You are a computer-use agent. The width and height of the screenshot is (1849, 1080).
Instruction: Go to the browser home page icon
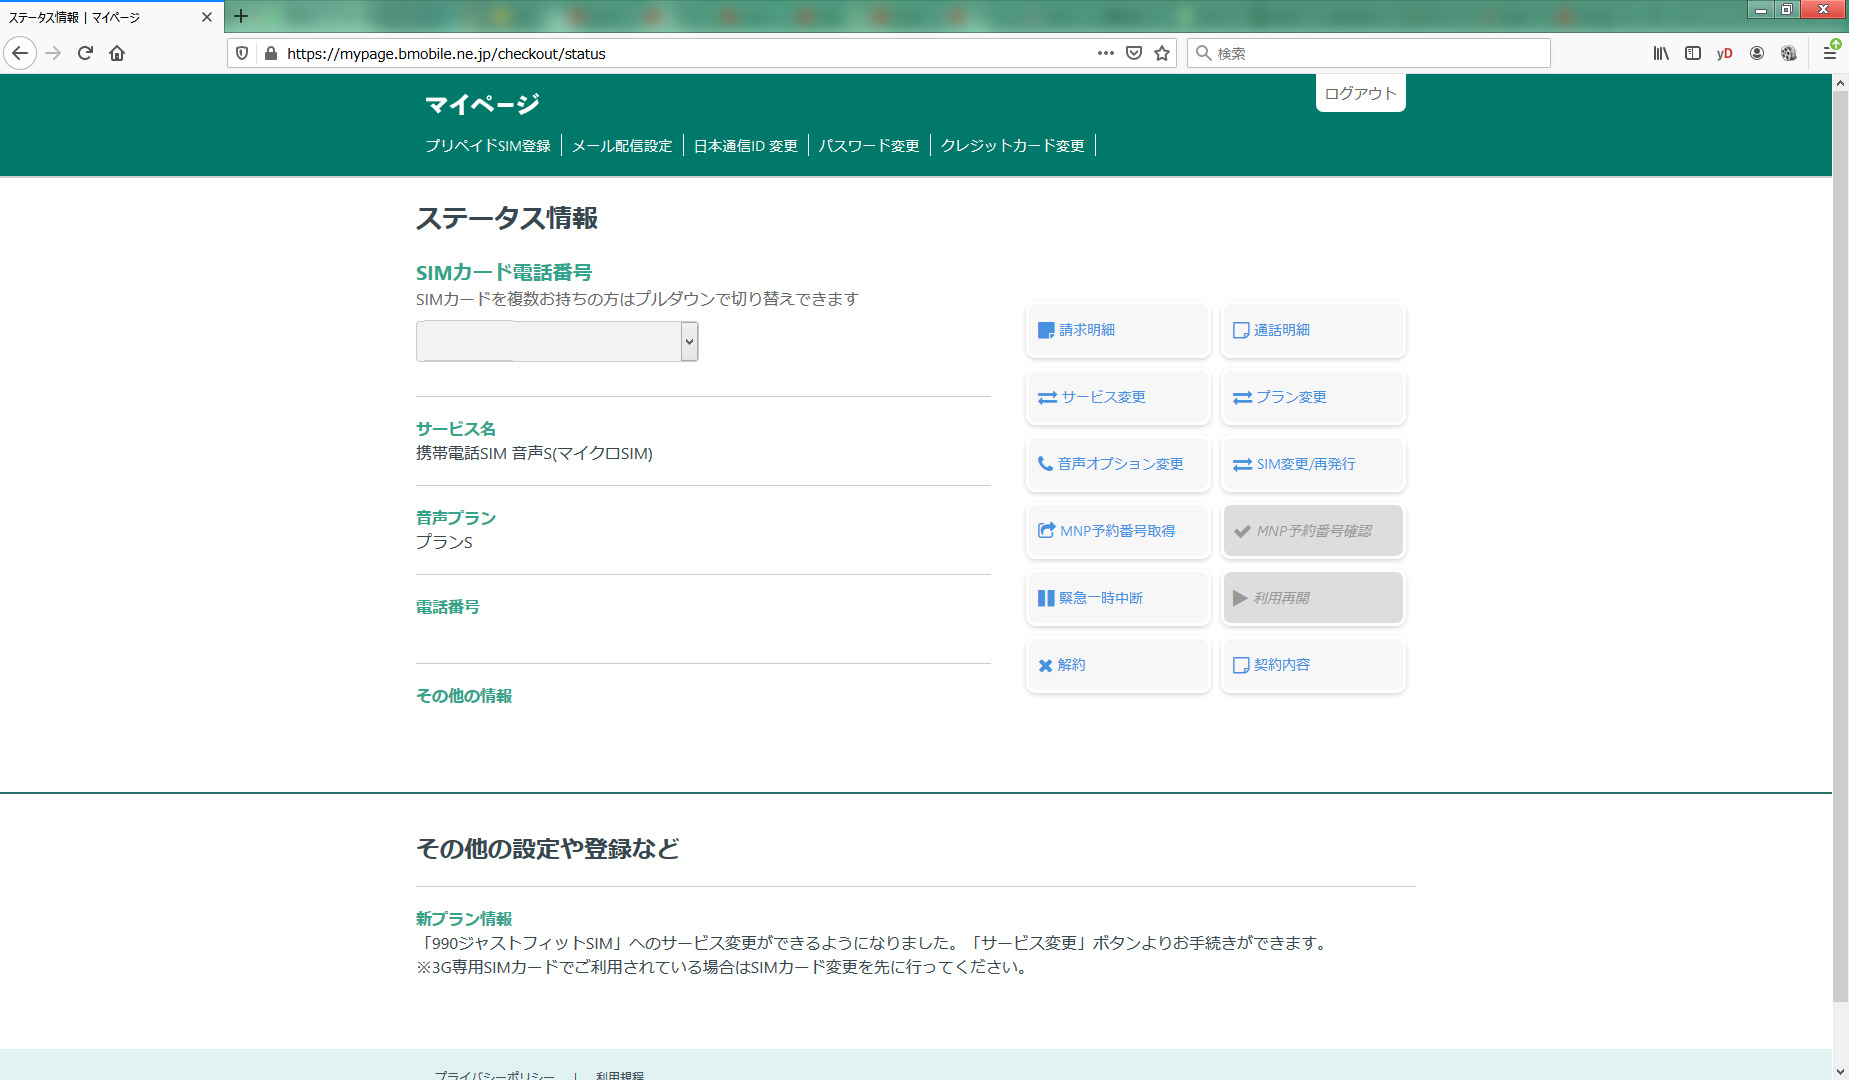(x=117, y=53)
